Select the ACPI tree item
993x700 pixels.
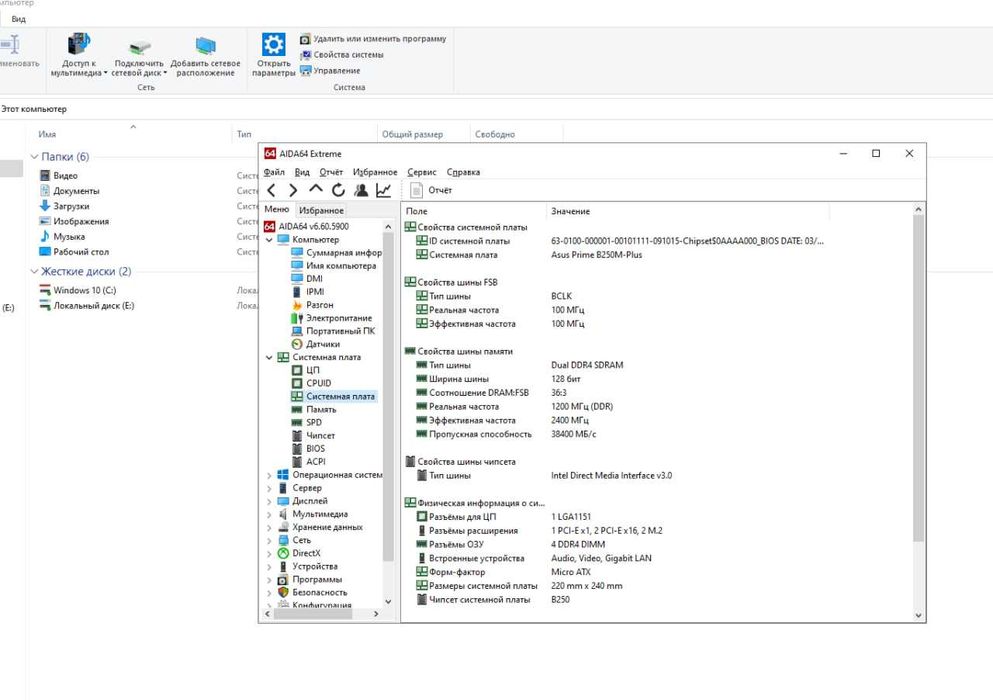308,462
